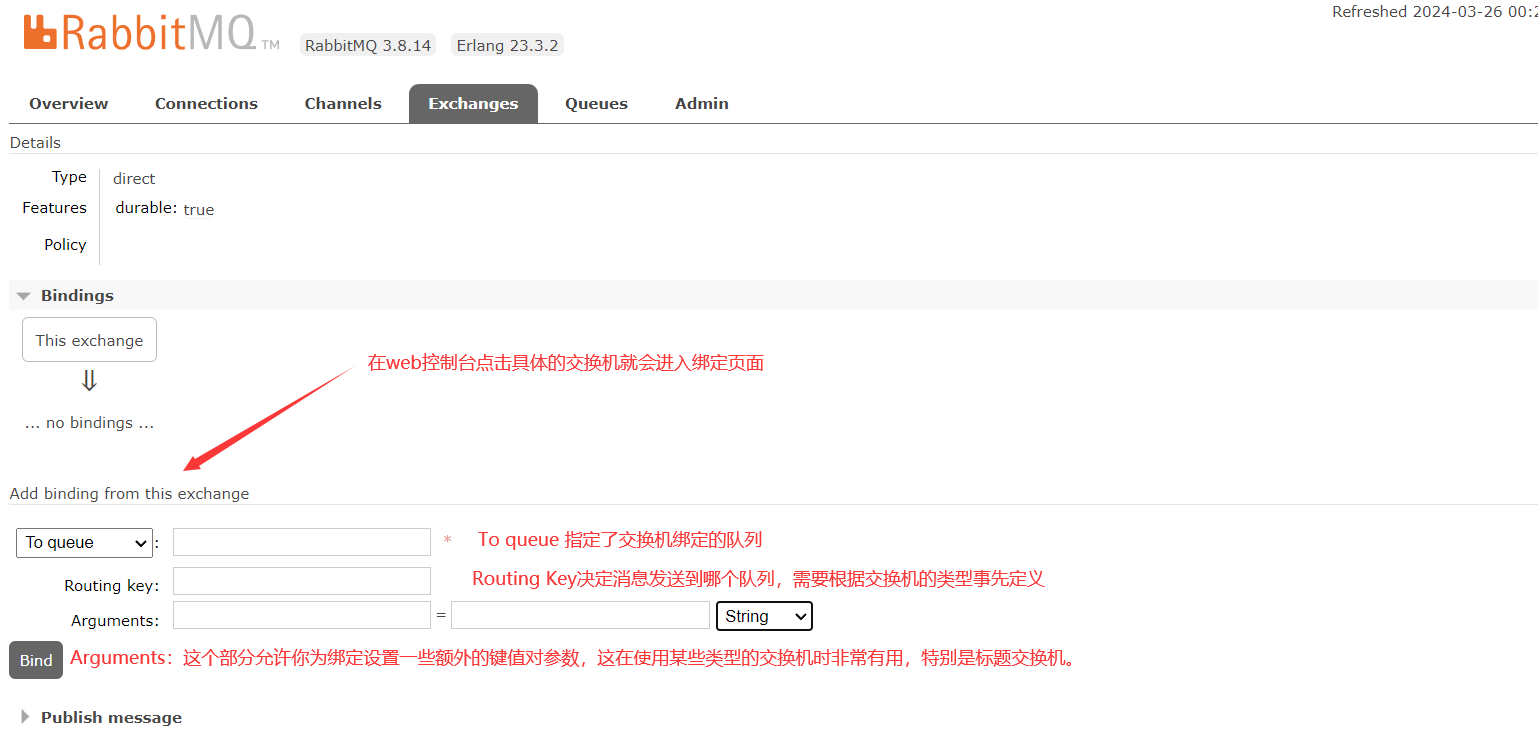
Task: Click the Type label
Action: click(69, 177)
